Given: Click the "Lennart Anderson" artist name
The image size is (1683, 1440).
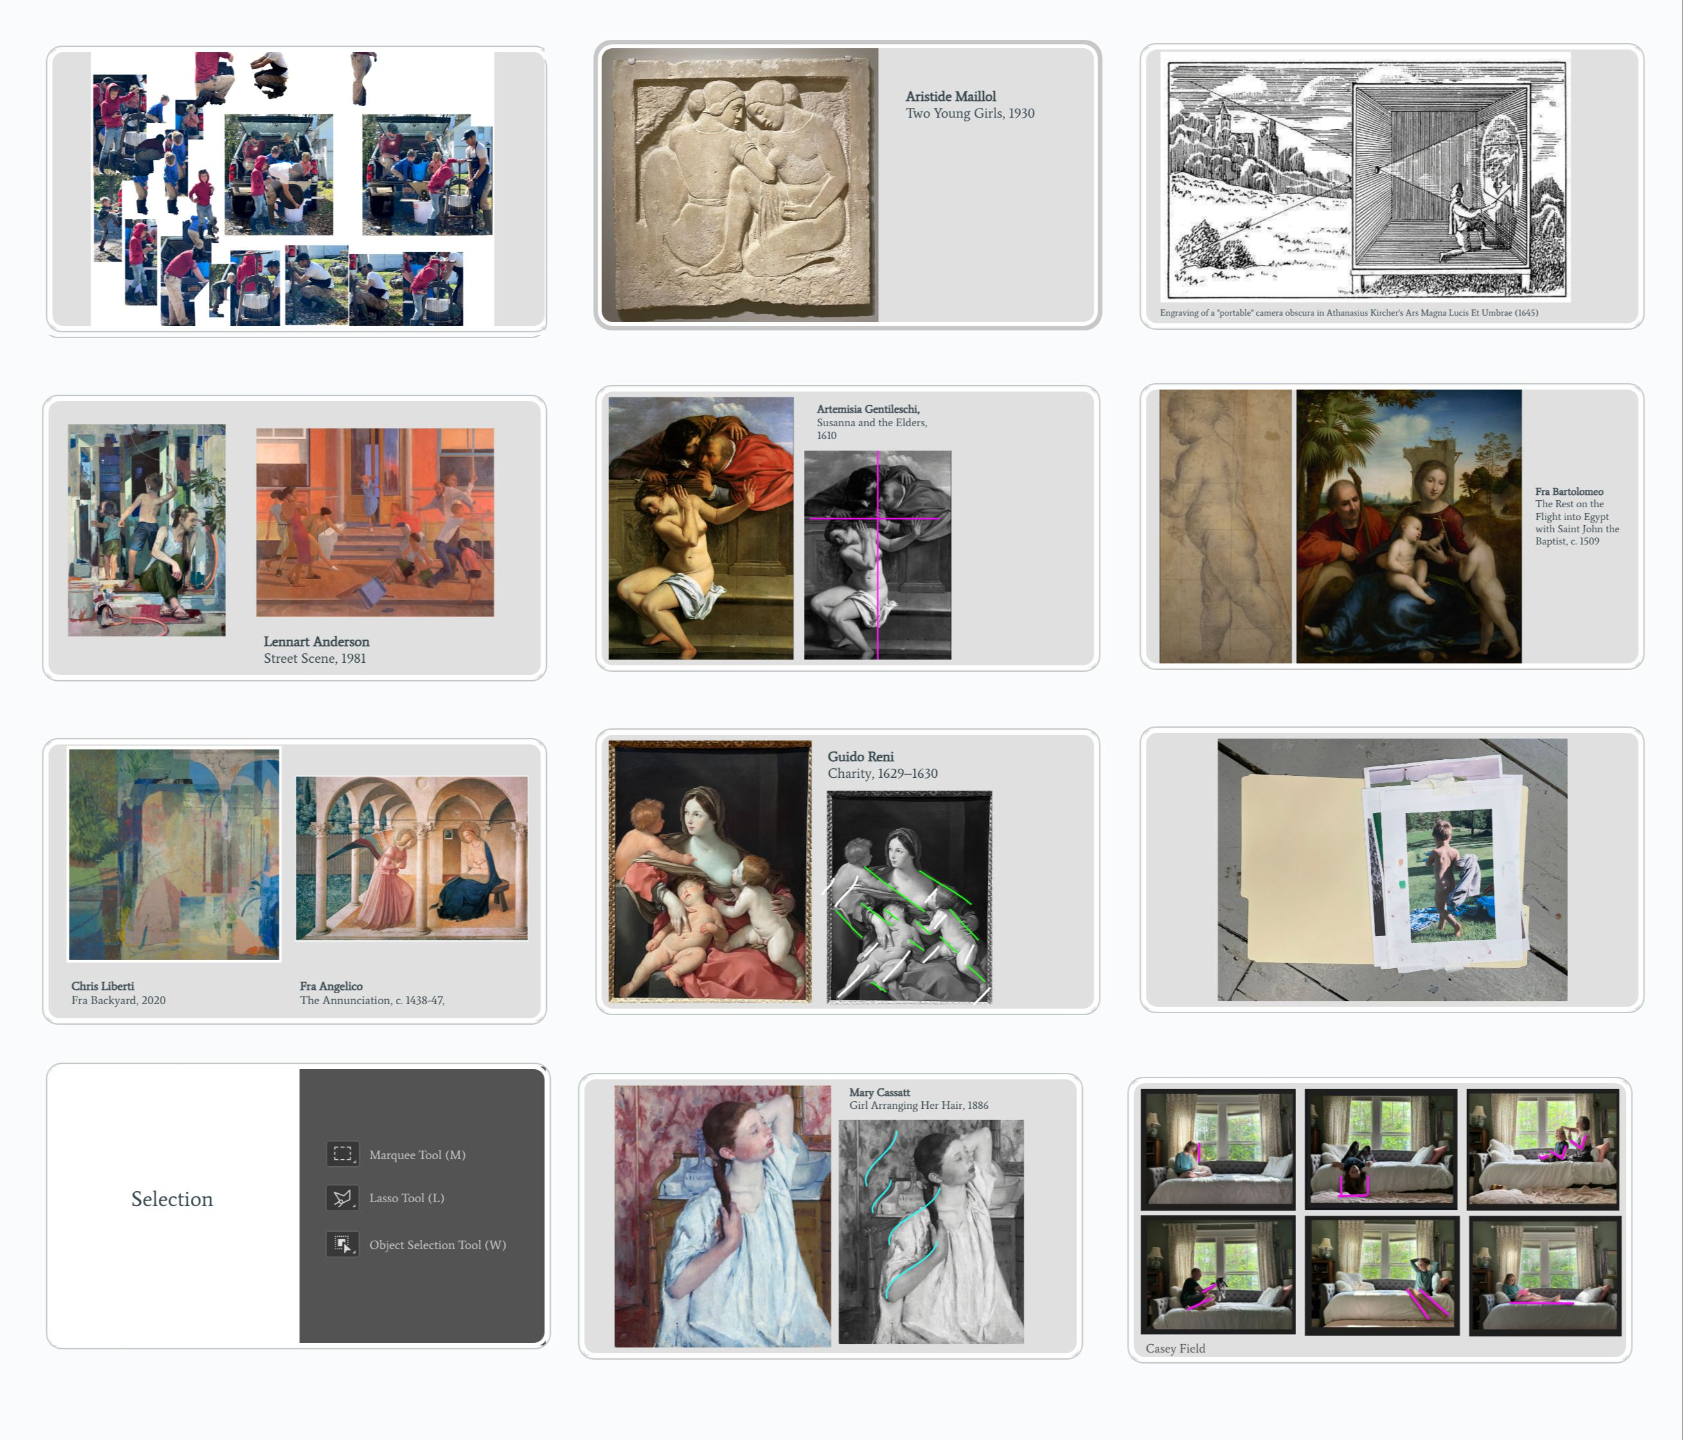Looking at the screenshot, I should point(317,642).
